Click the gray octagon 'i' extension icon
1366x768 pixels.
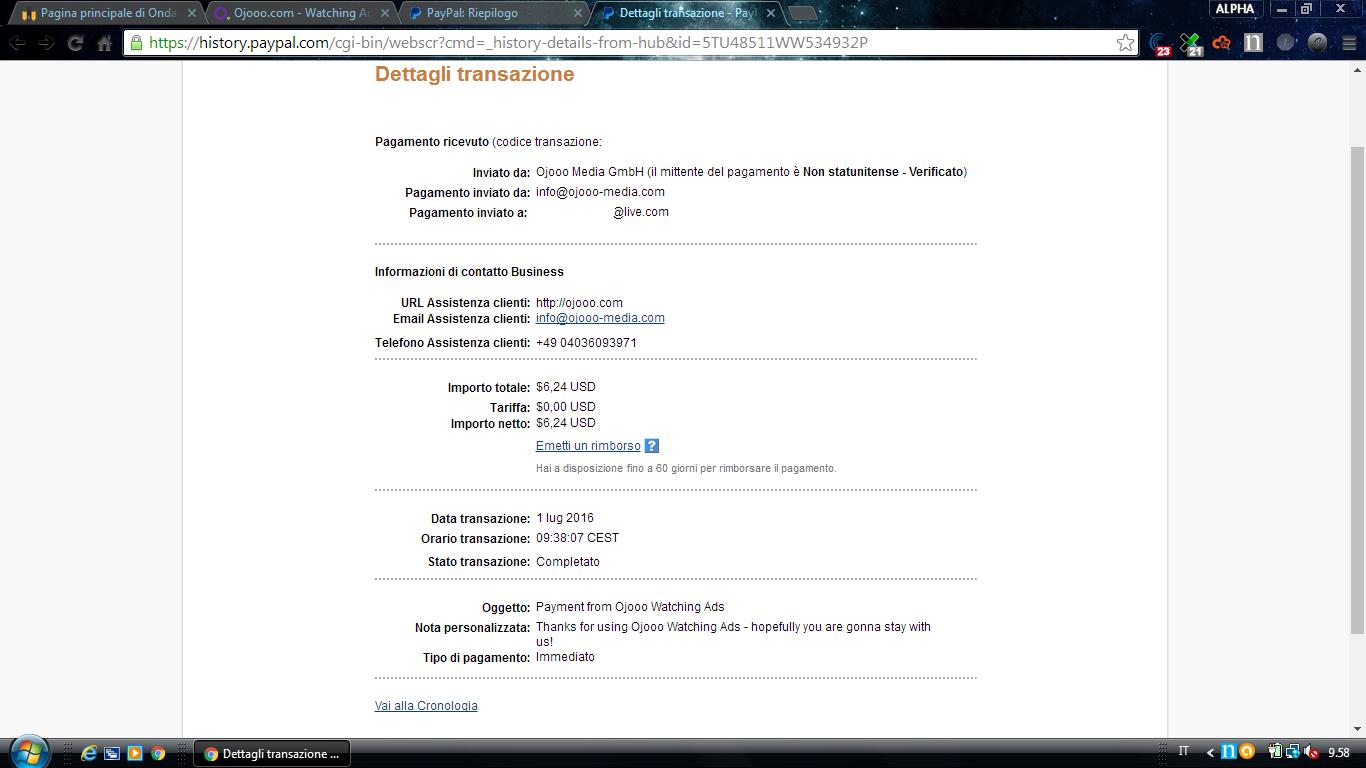click(1285, 43)
